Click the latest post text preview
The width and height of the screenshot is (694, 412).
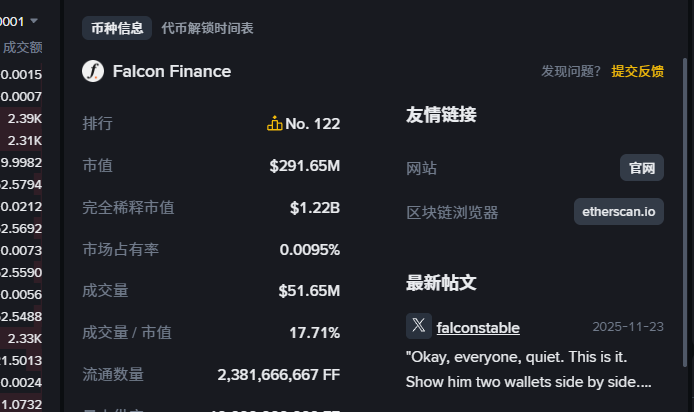pyautogui.click(x=529, y=368)
